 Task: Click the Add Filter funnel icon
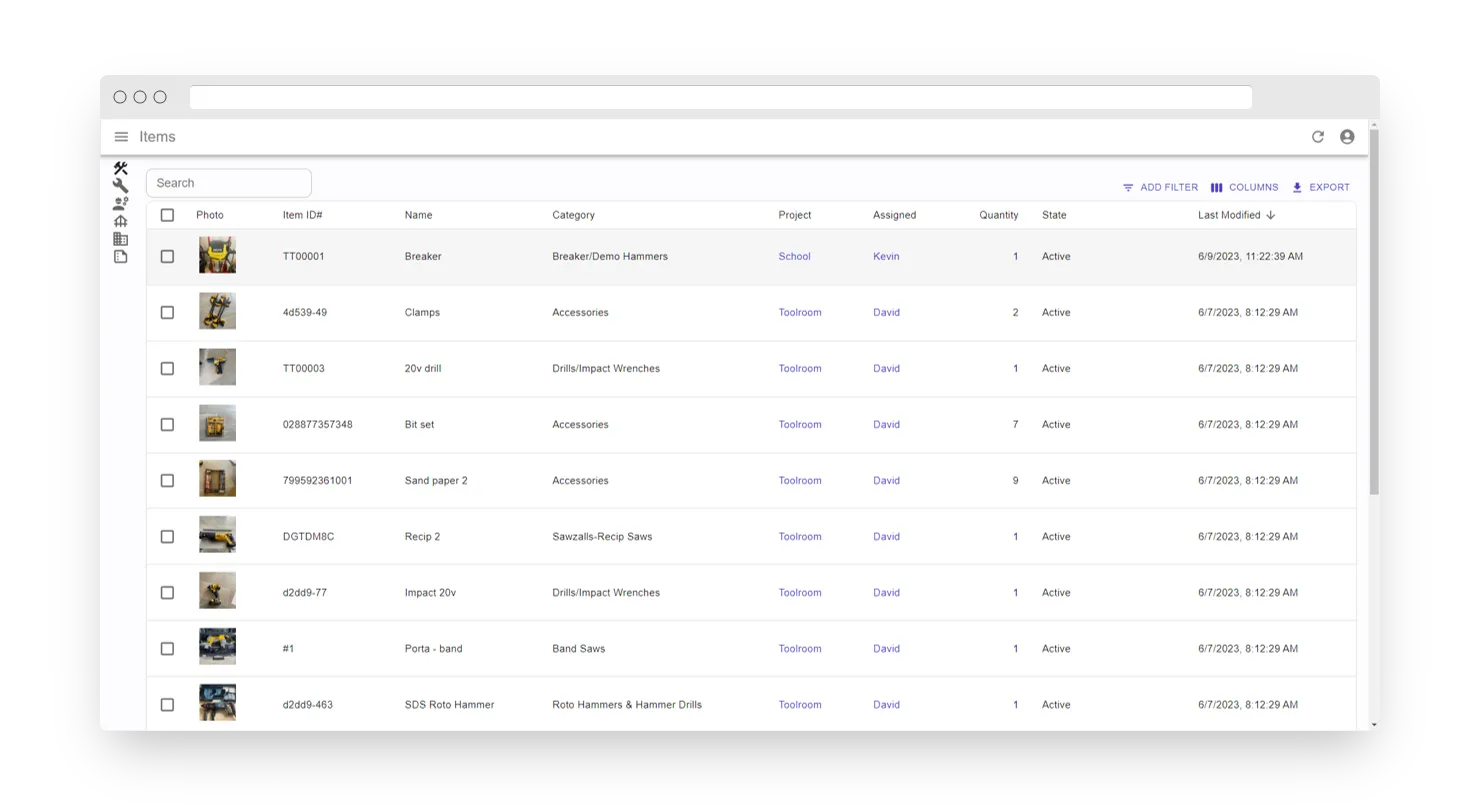click(x=1128, y=187)
